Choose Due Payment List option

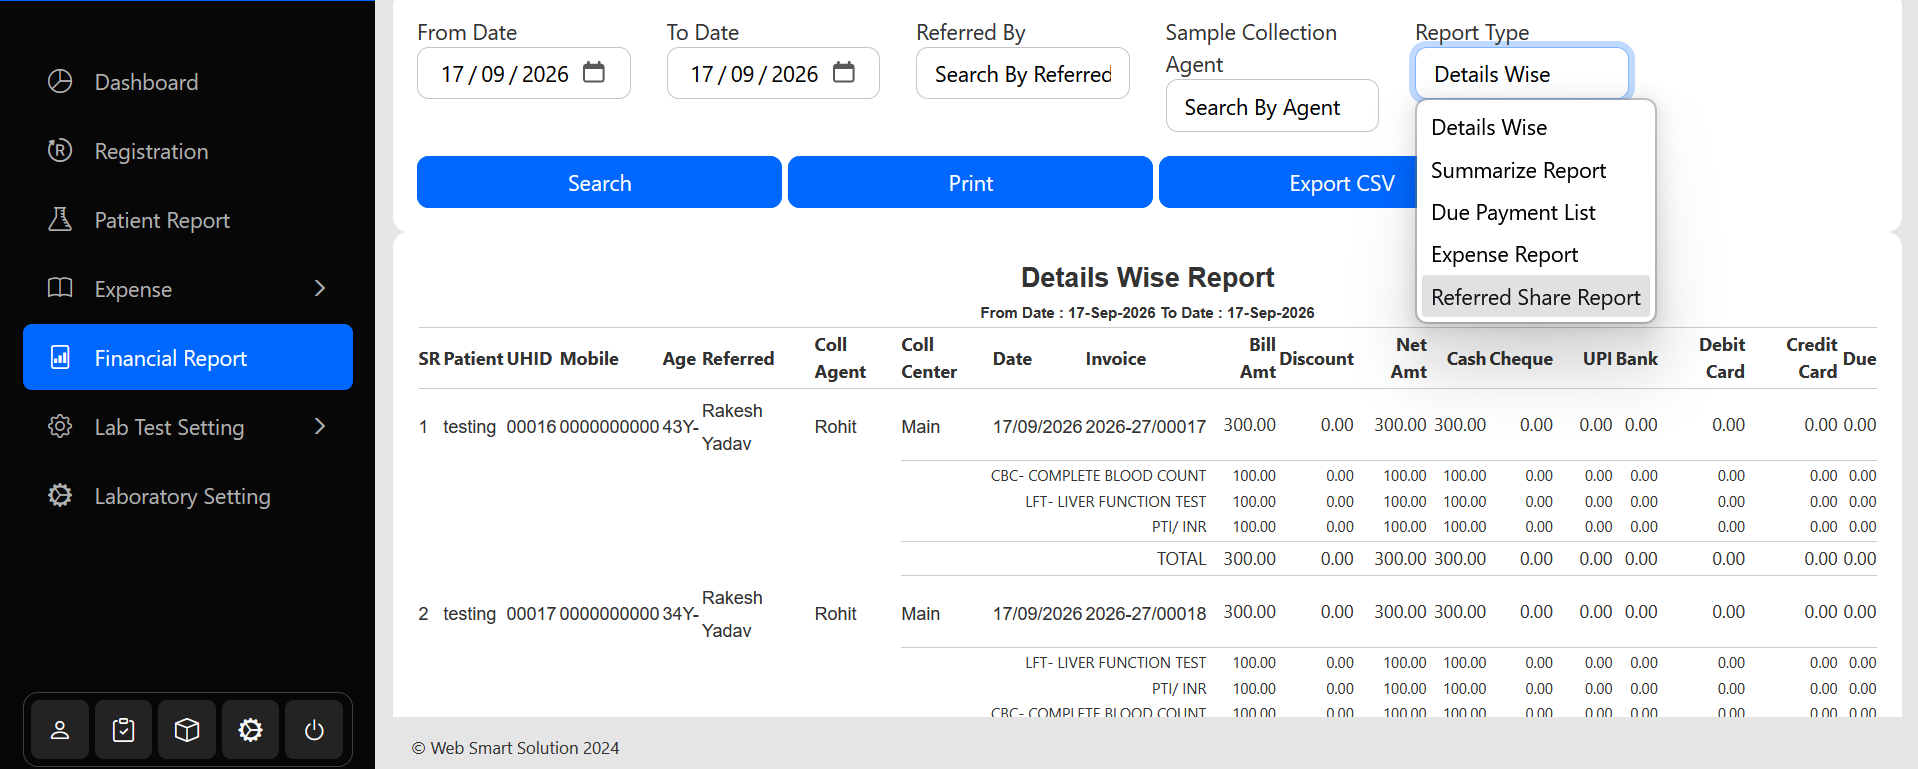pyautogui.click(x=1536, y=212)
